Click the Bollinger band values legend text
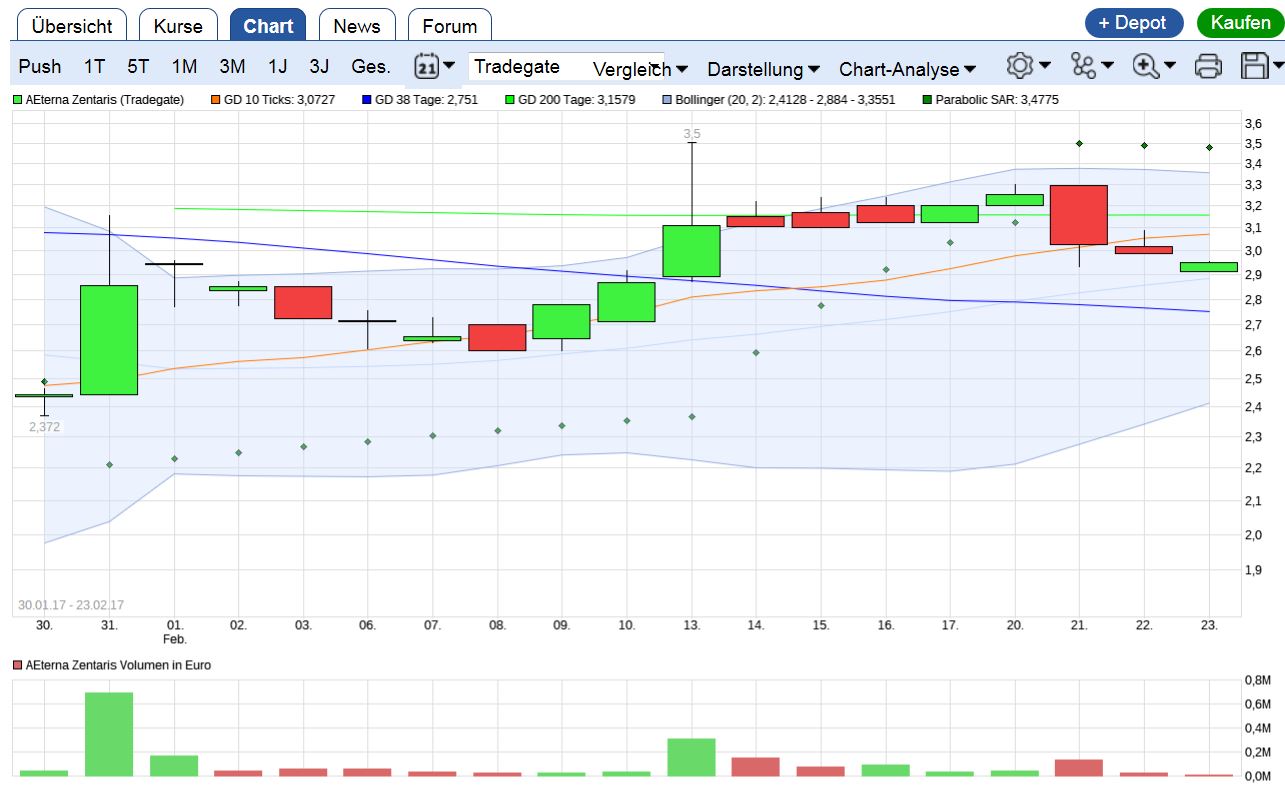Image resolution: width=1285 pixels, height=788 pixels. (785, 100)
